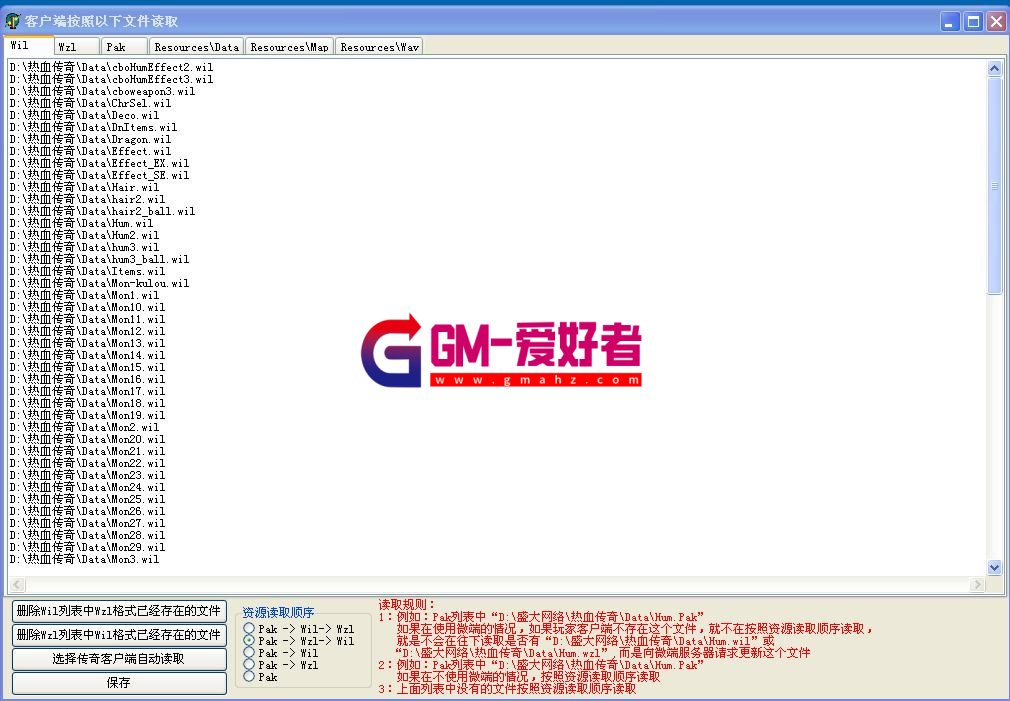
Task: Select read order Pak -> Wil-> Wzl
Action: point(299,629)
